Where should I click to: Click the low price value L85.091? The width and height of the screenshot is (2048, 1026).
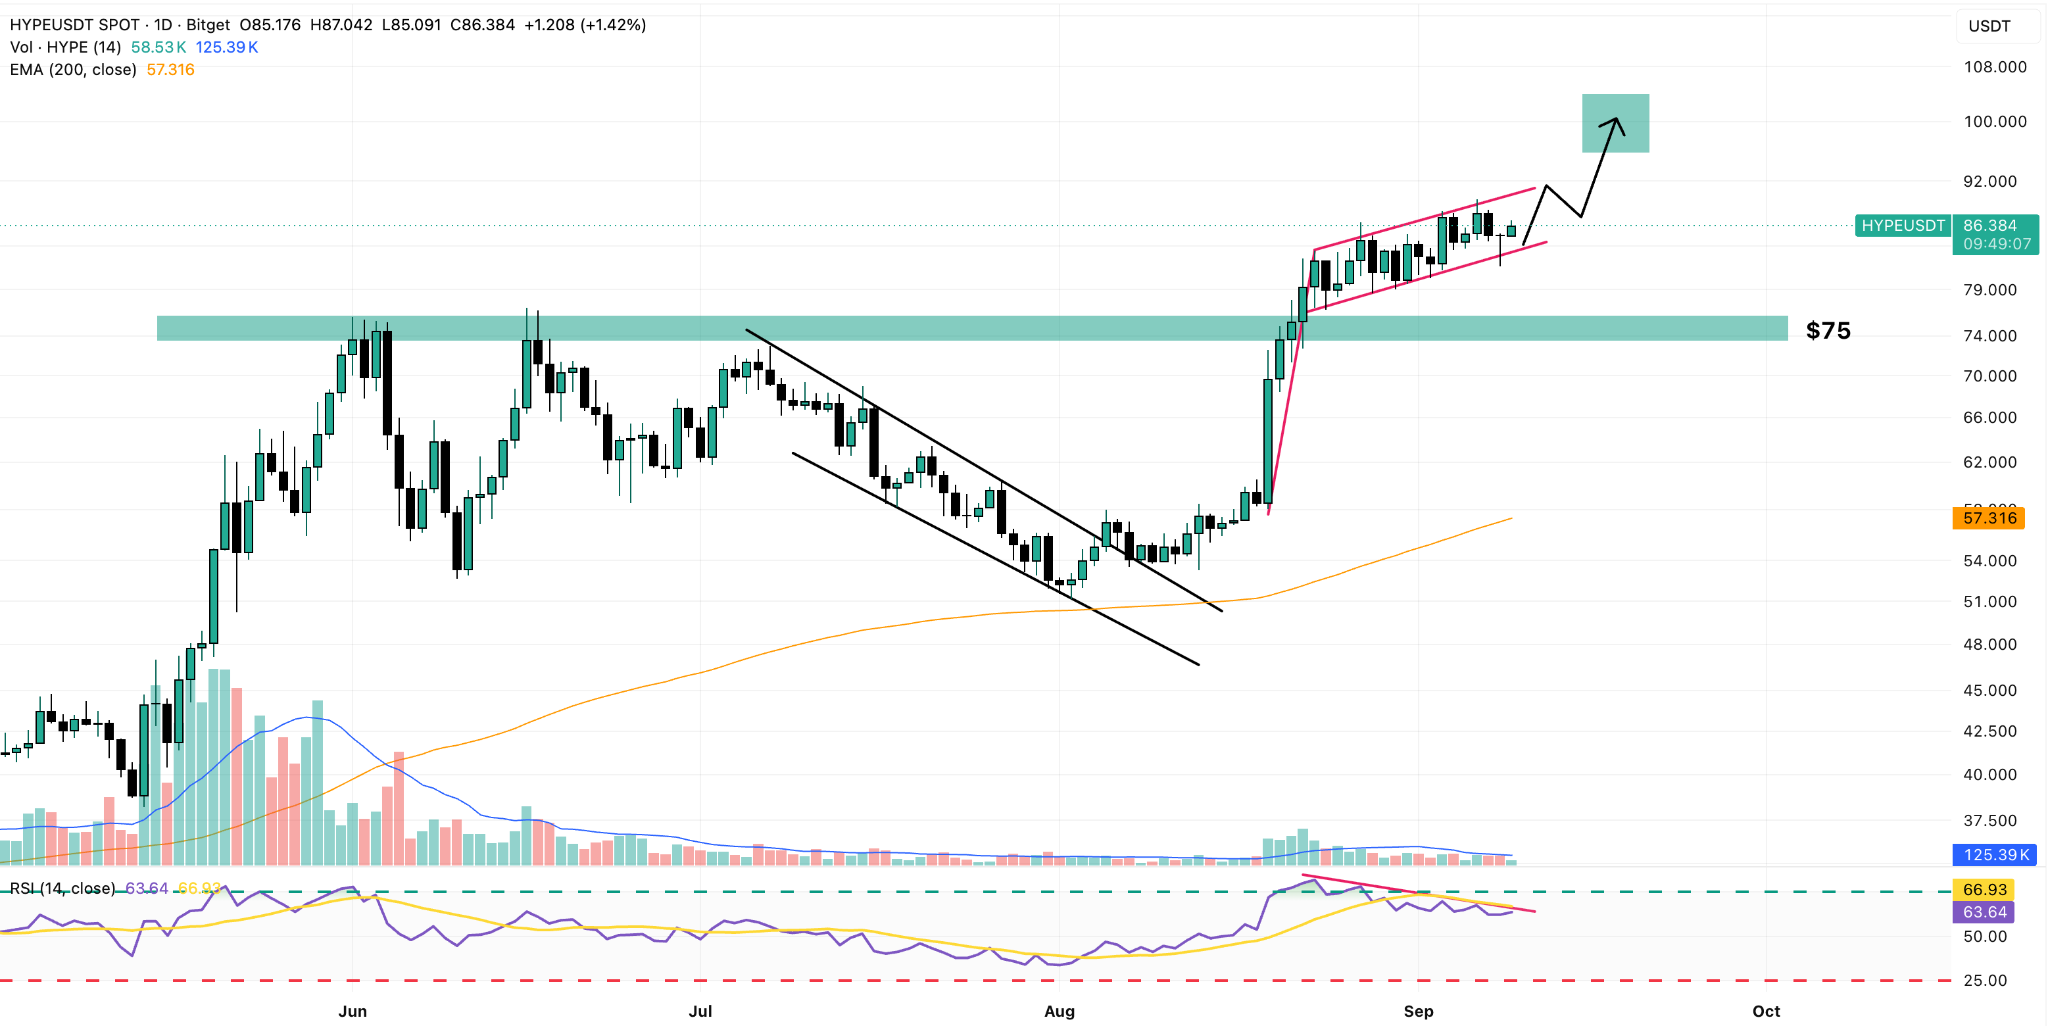[411, 25]
